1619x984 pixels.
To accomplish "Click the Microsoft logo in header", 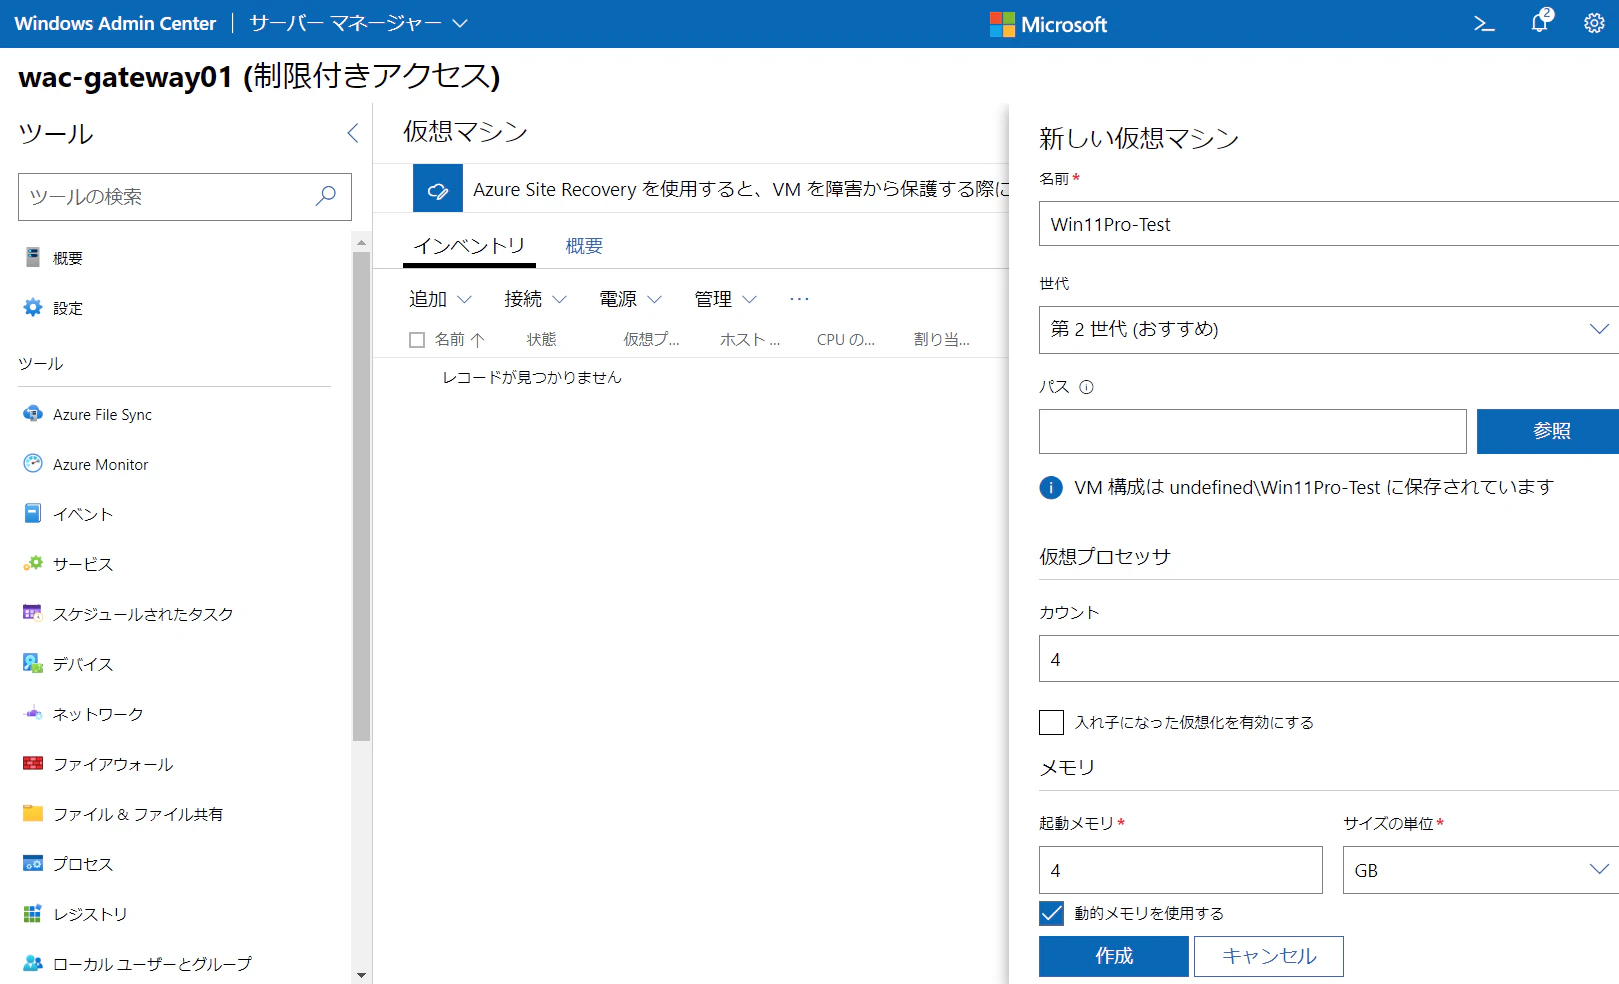I will pyautogui.click(x=1048, y=24).
